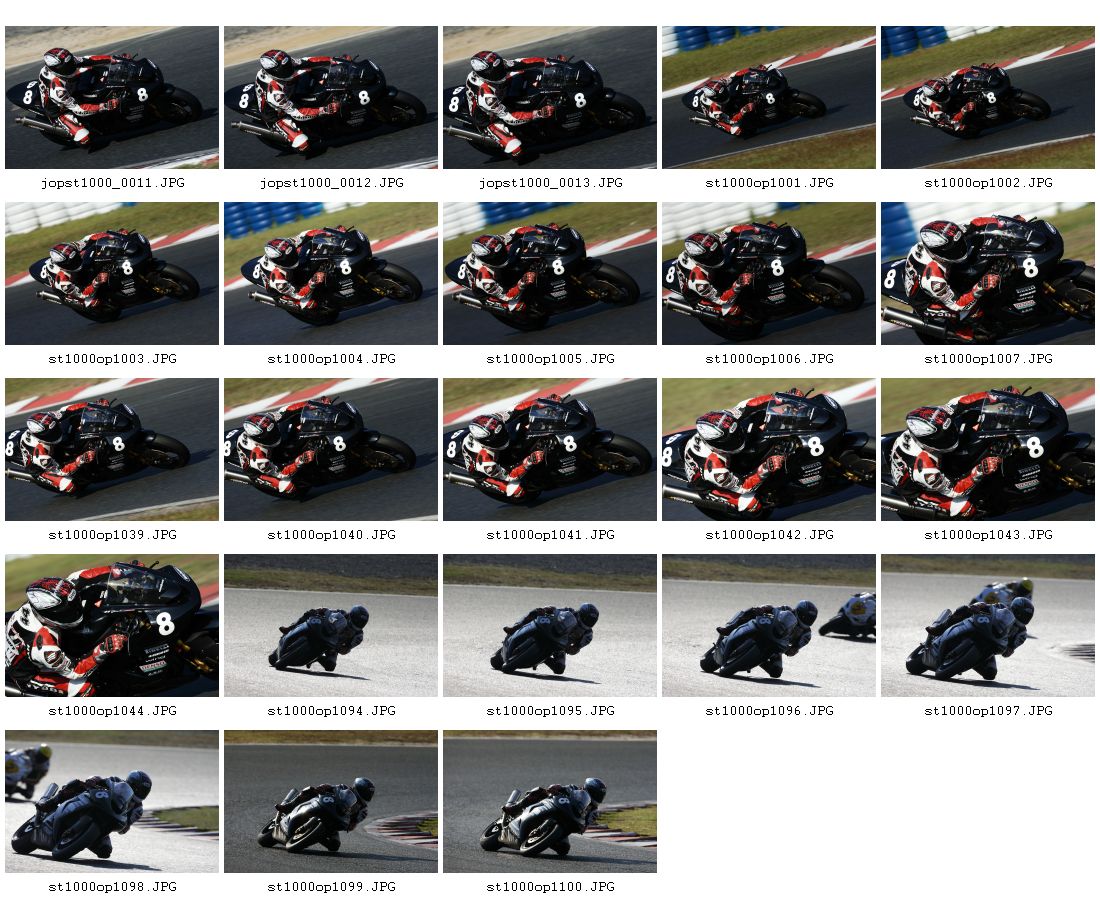Open thumbnail jopst1000_0011.JPG
Screen dimensions: 1100x900
click(x=112, y=98)
